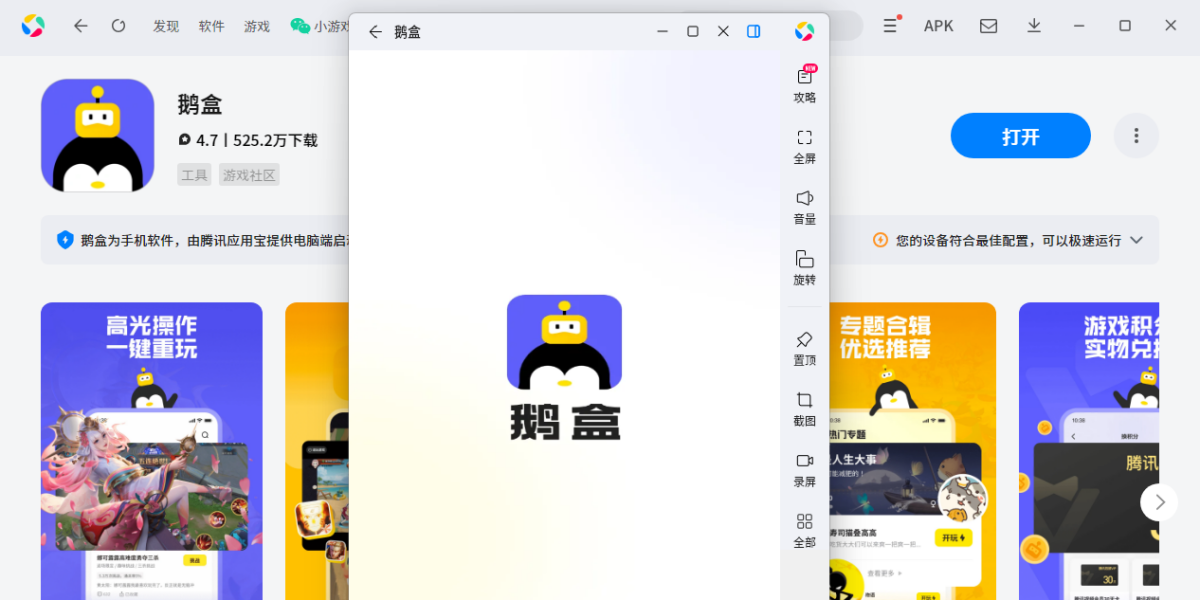Viewport: 1200px width, 600px height.
Task: Take a screenshot with 截图 icon
Action: pyautogui.click(x=804, y=402)
